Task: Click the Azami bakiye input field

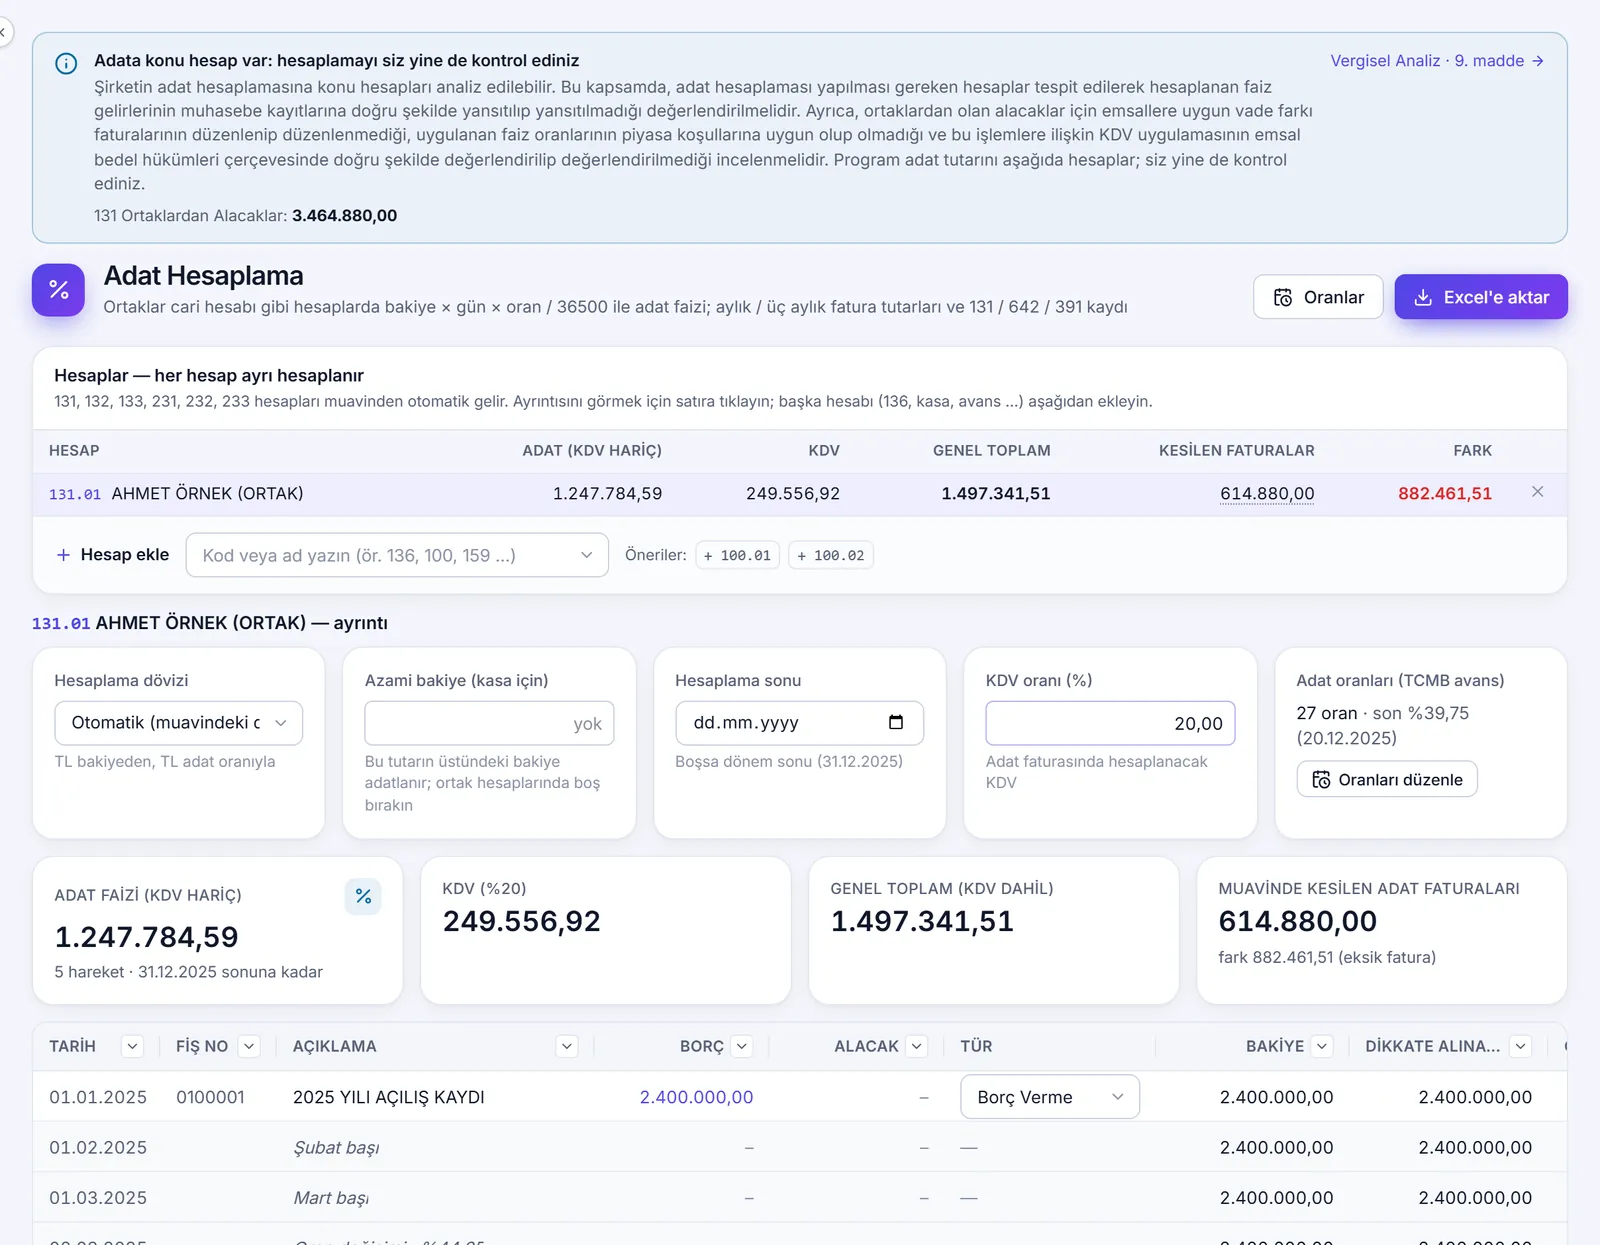Action: 489,723
